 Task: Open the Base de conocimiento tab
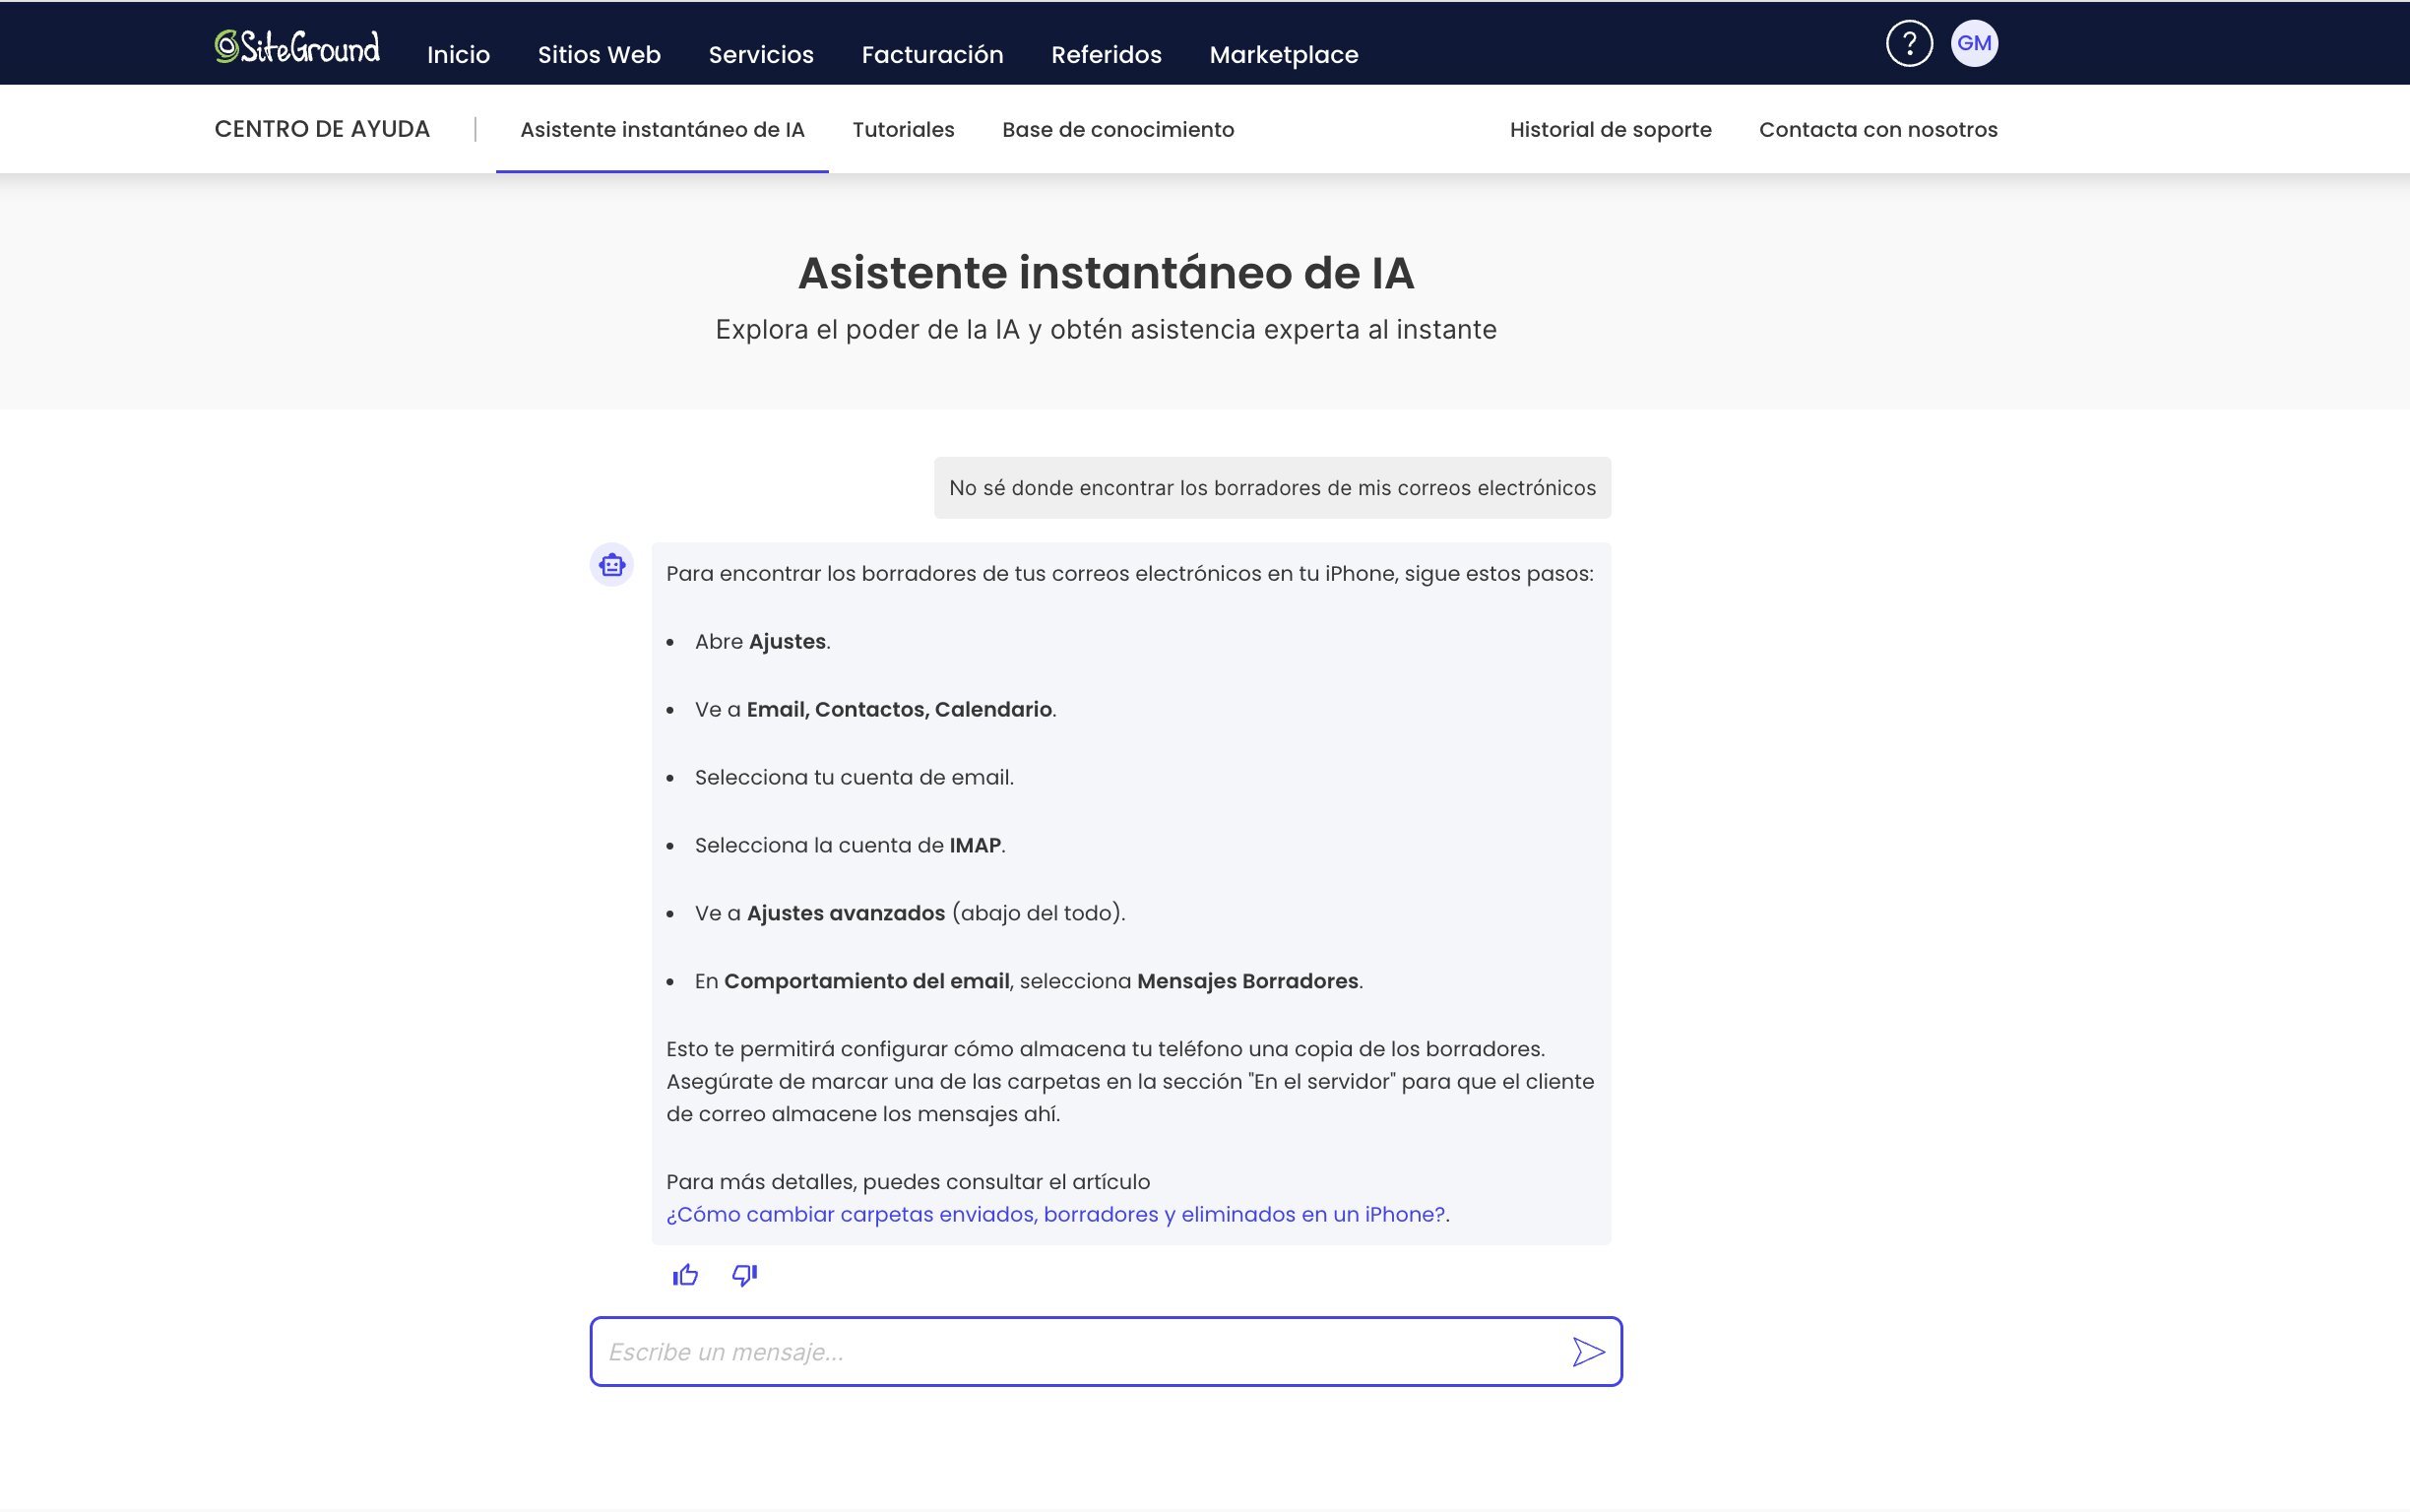[x=1118, y=128]
